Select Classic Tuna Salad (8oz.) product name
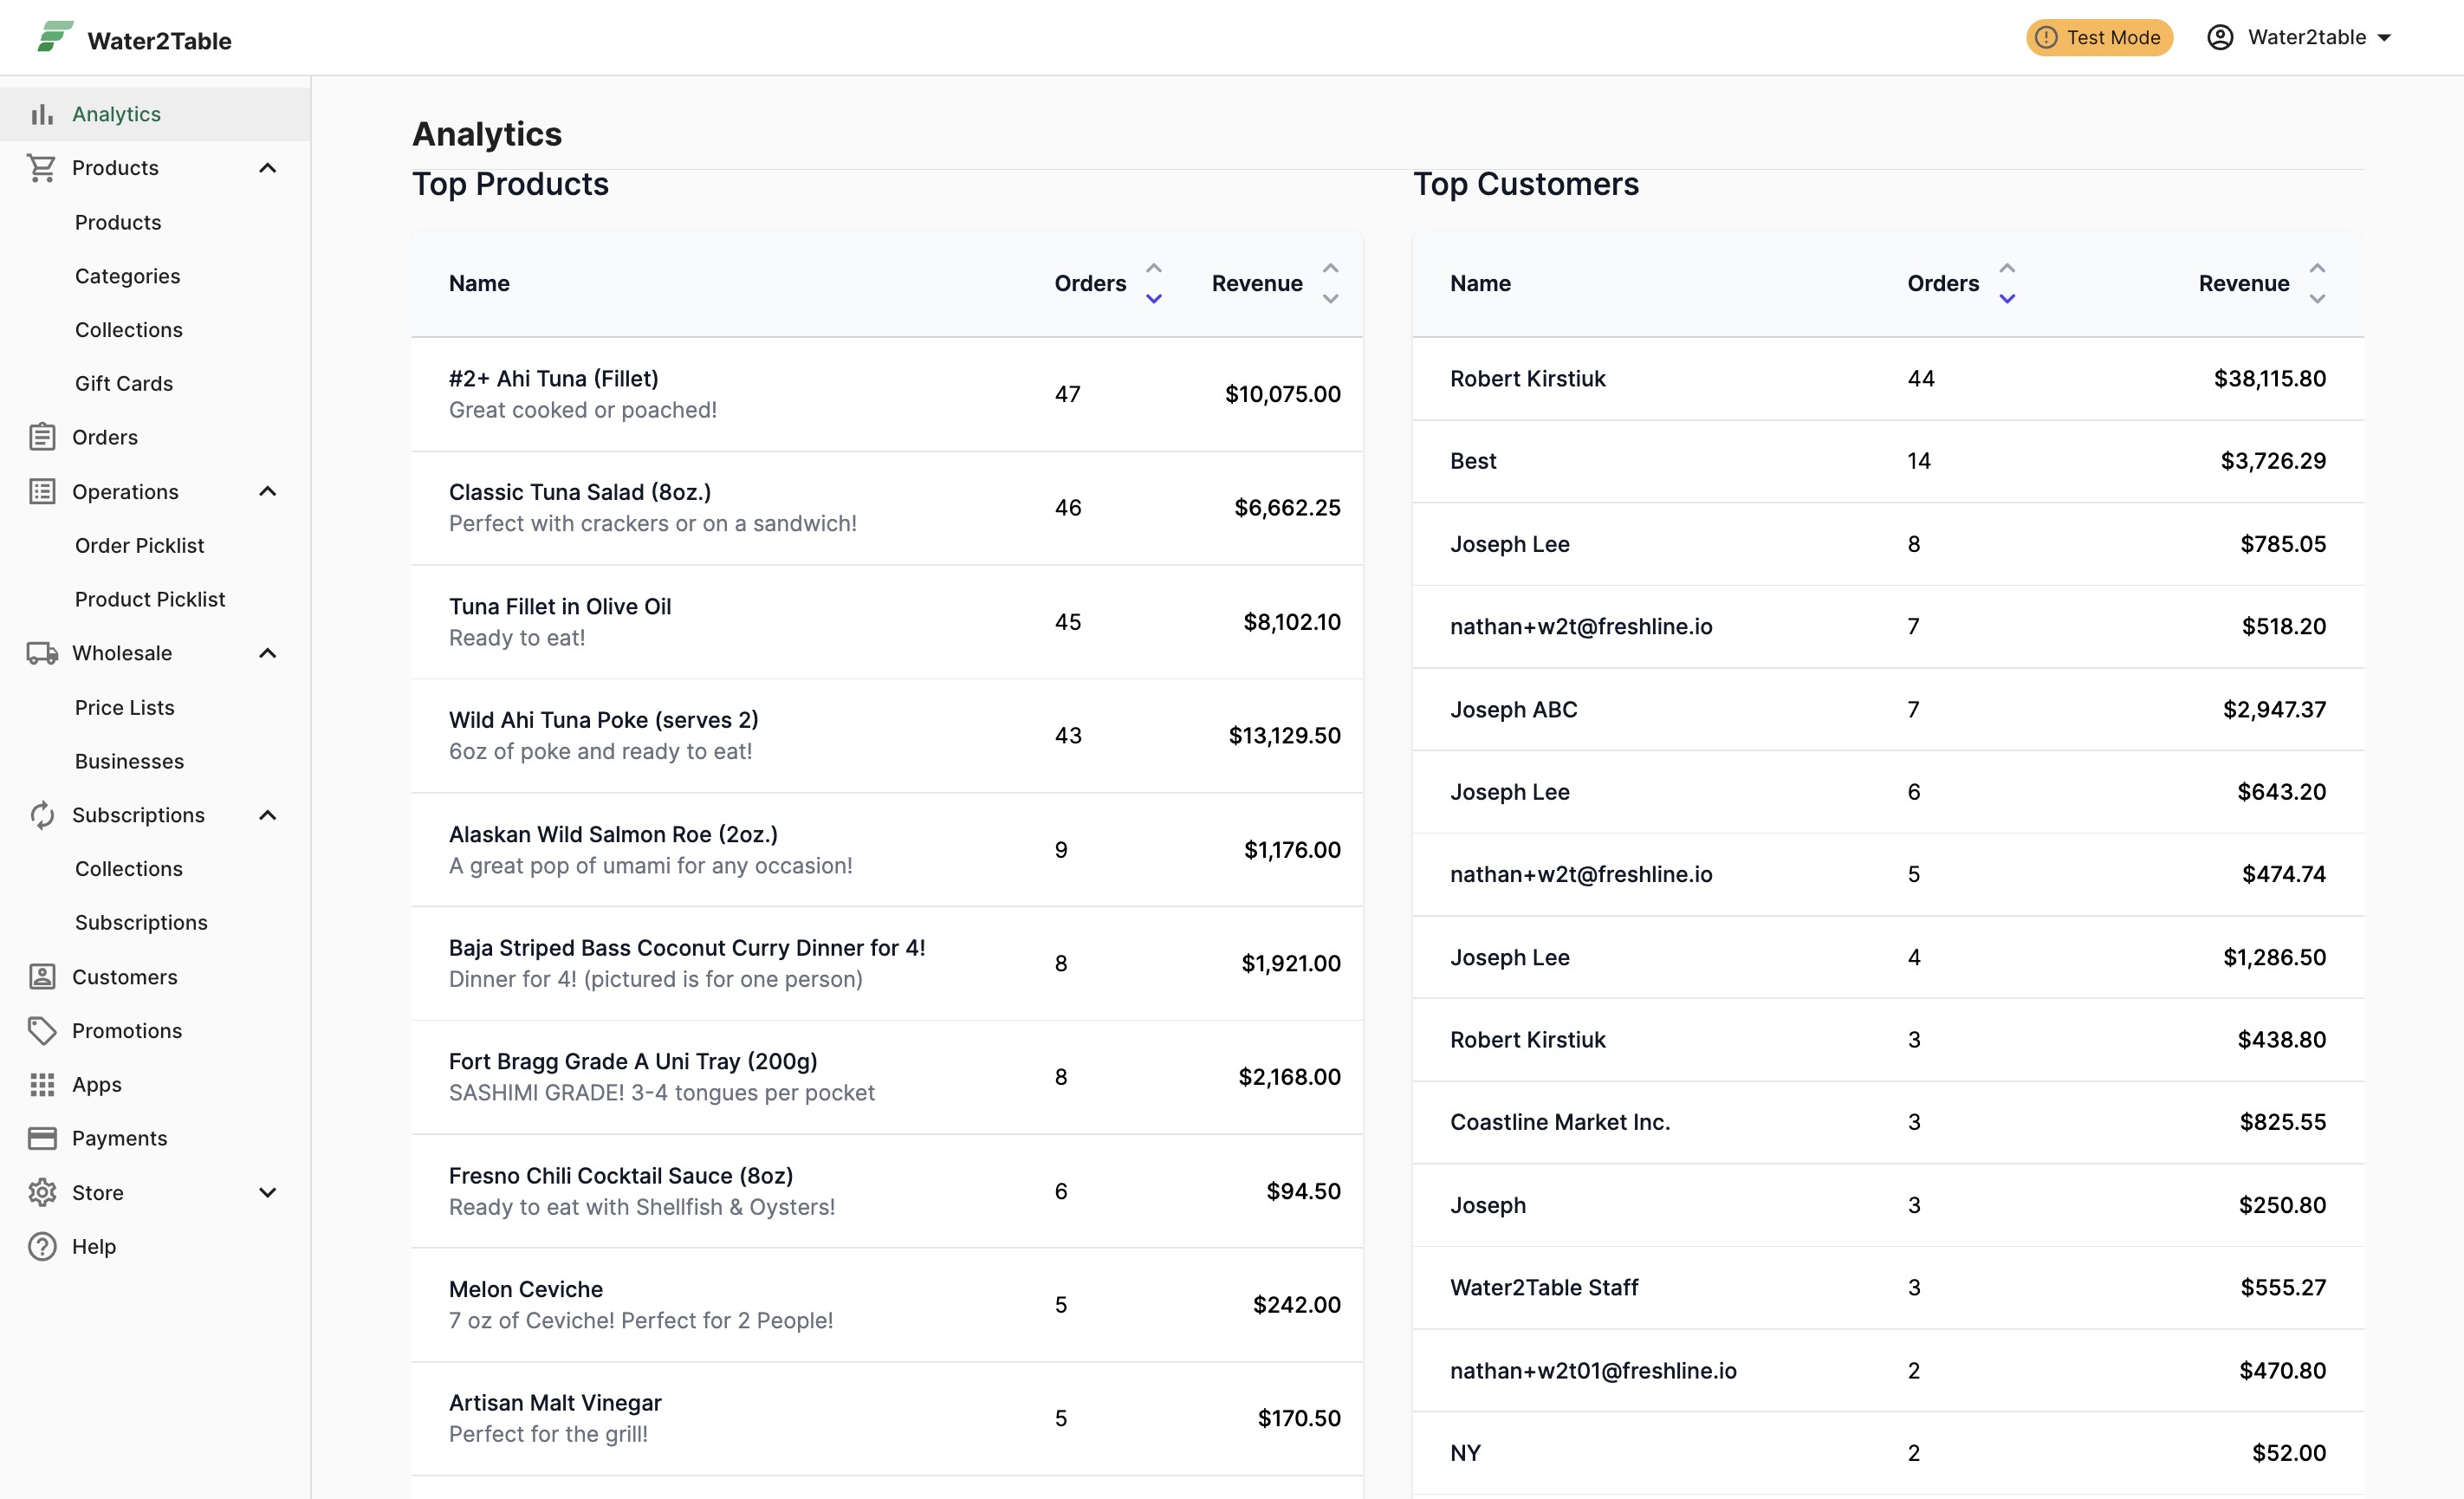The image size is (2464, 1499). point(580,492)
